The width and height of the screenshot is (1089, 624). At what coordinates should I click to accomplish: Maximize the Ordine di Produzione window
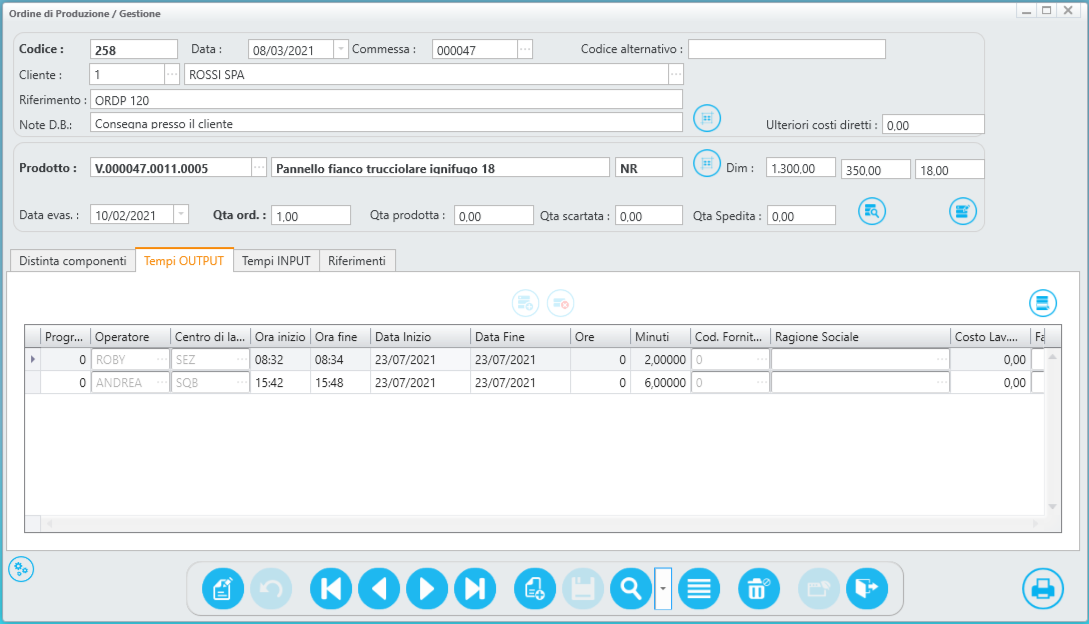coord(1047,10)
